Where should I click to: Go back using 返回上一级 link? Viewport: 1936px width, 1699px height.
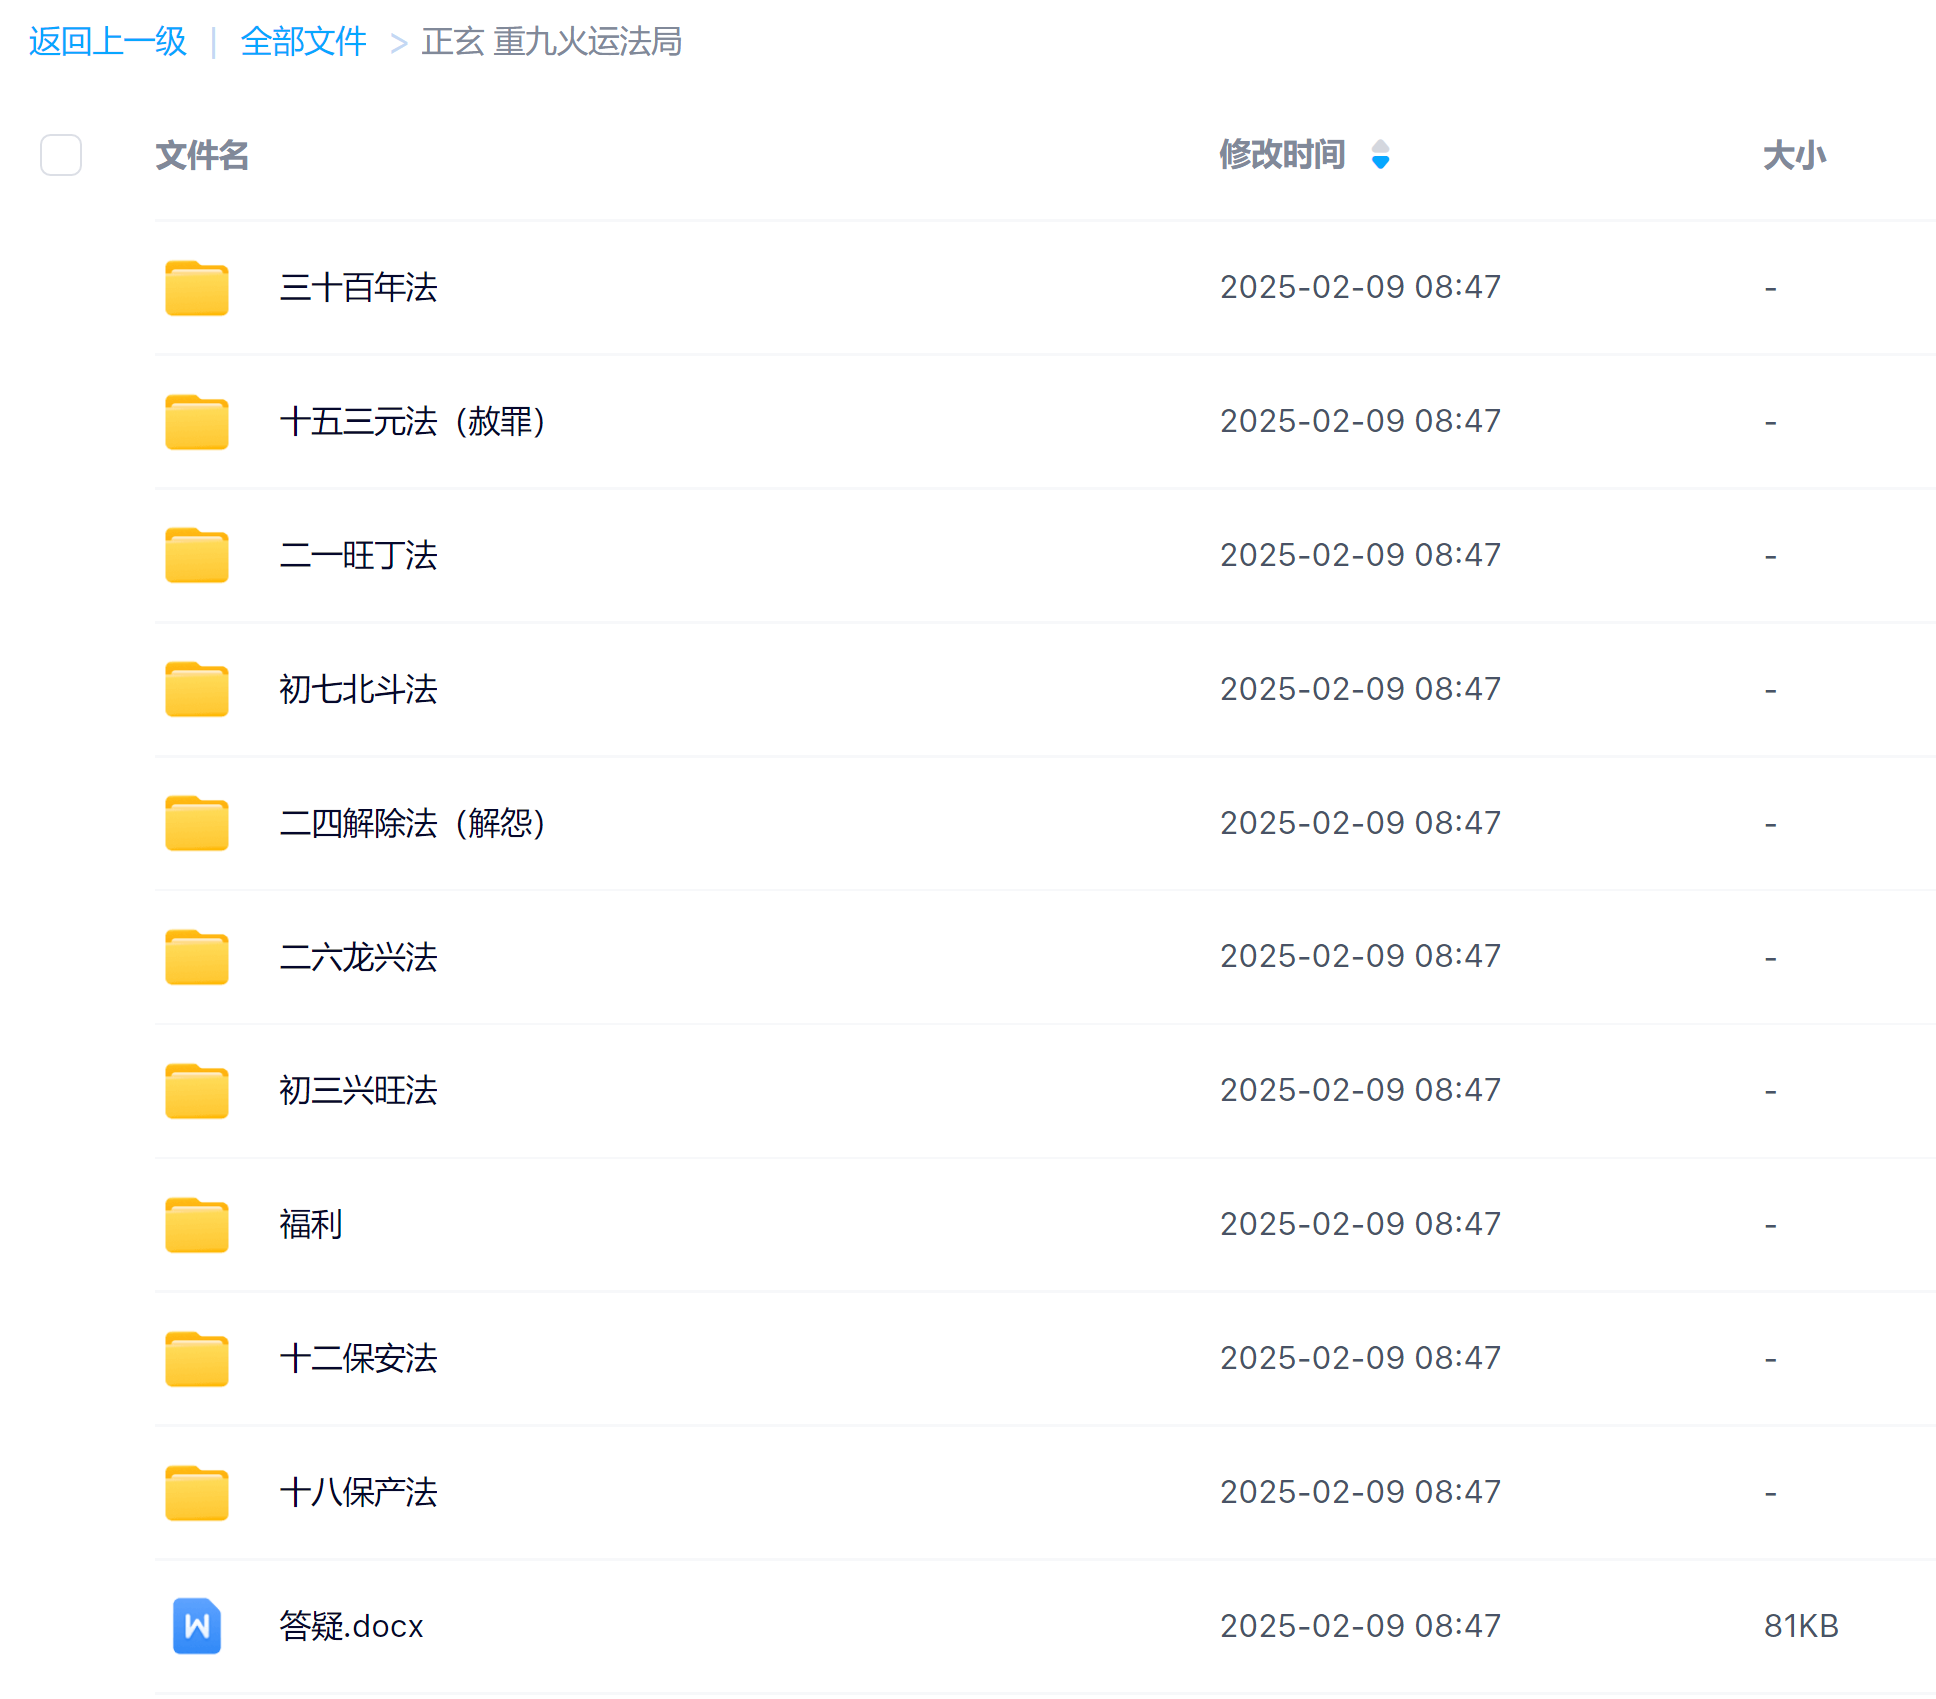107,42
